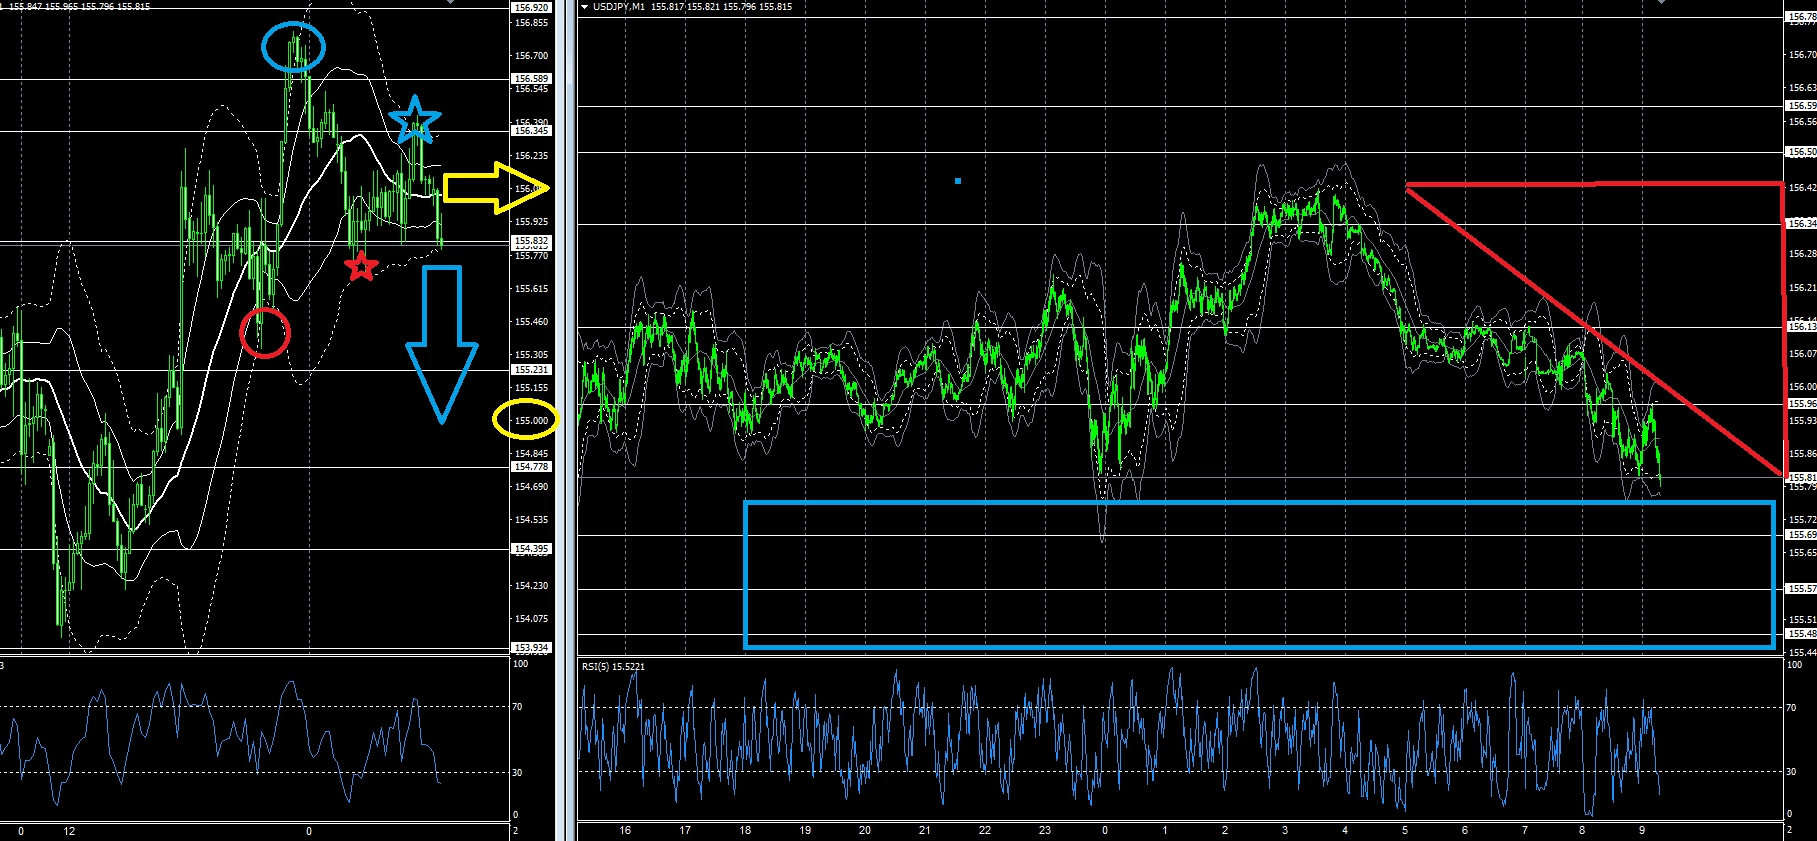Select the red circle on left chart
The image size is (1817, 841).
265,332
